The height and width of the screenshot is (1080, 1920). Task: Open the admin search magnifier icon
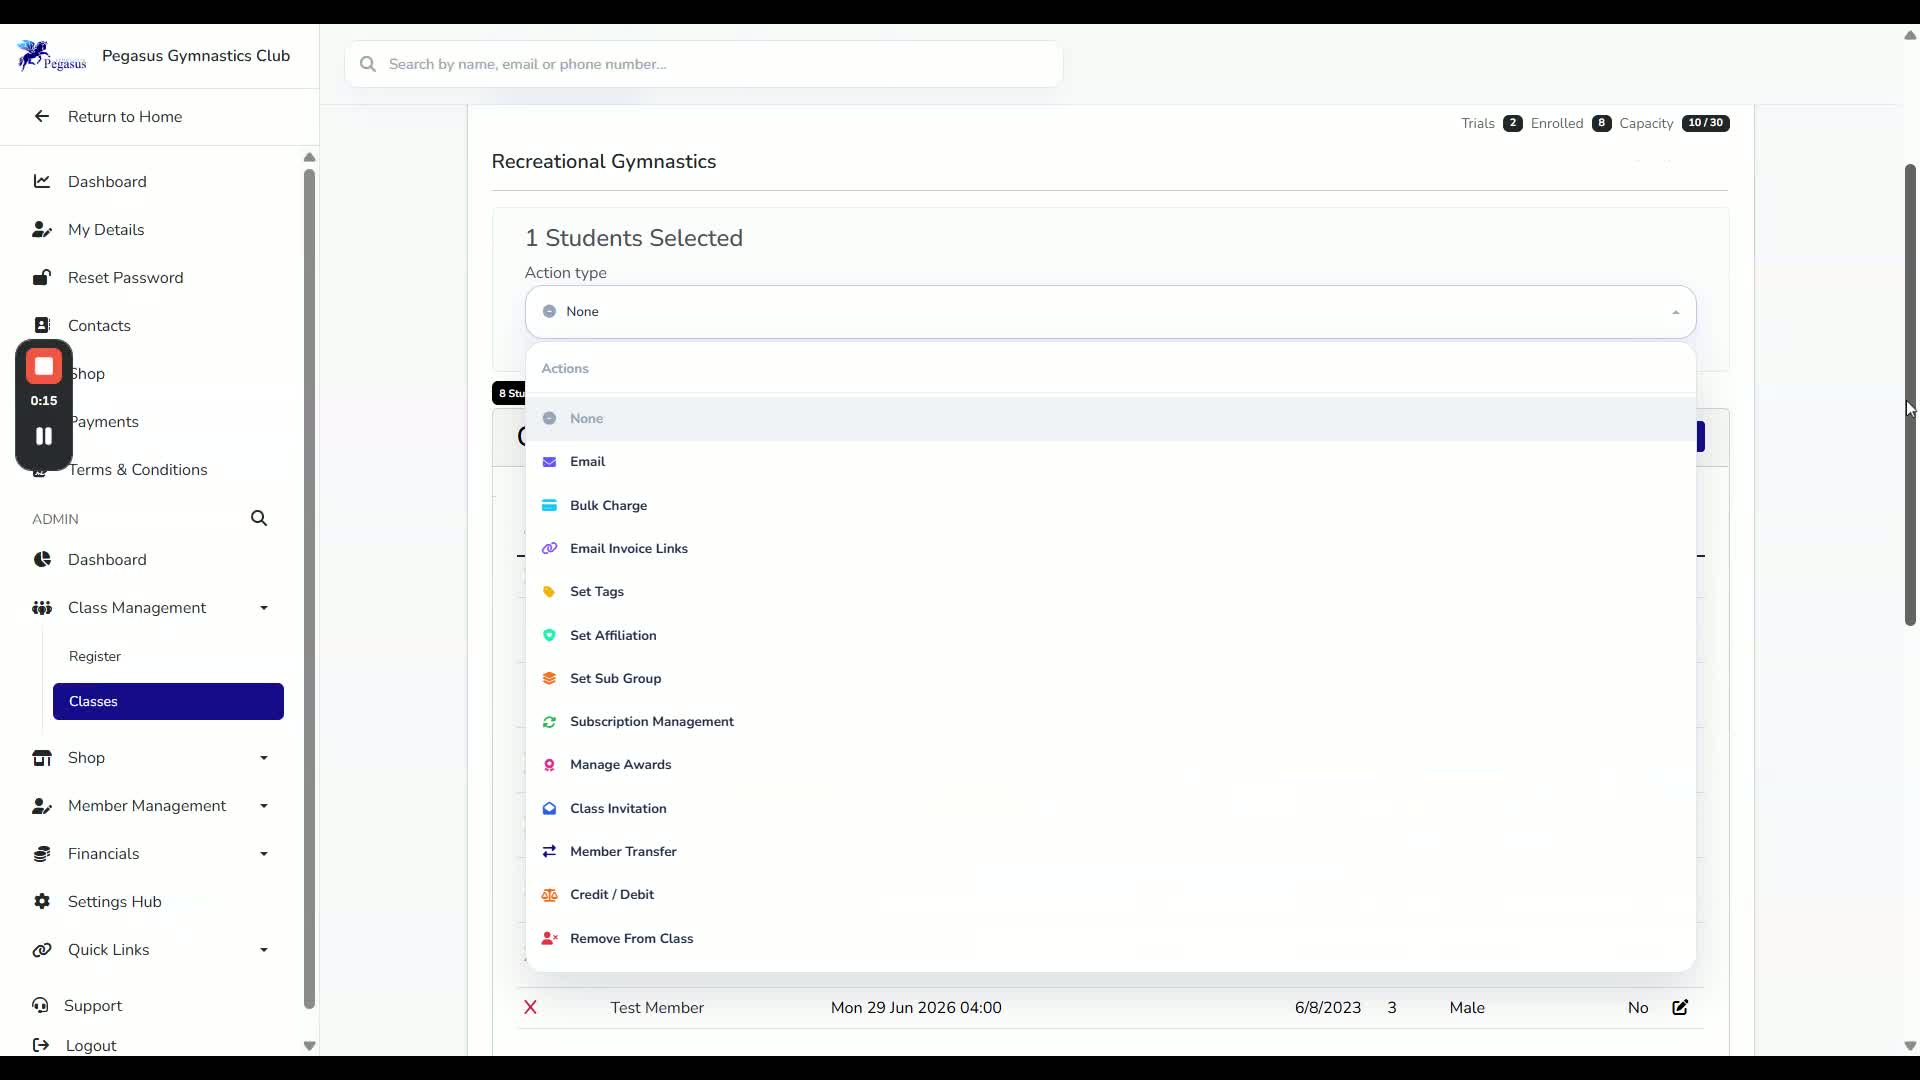(259, 518)
